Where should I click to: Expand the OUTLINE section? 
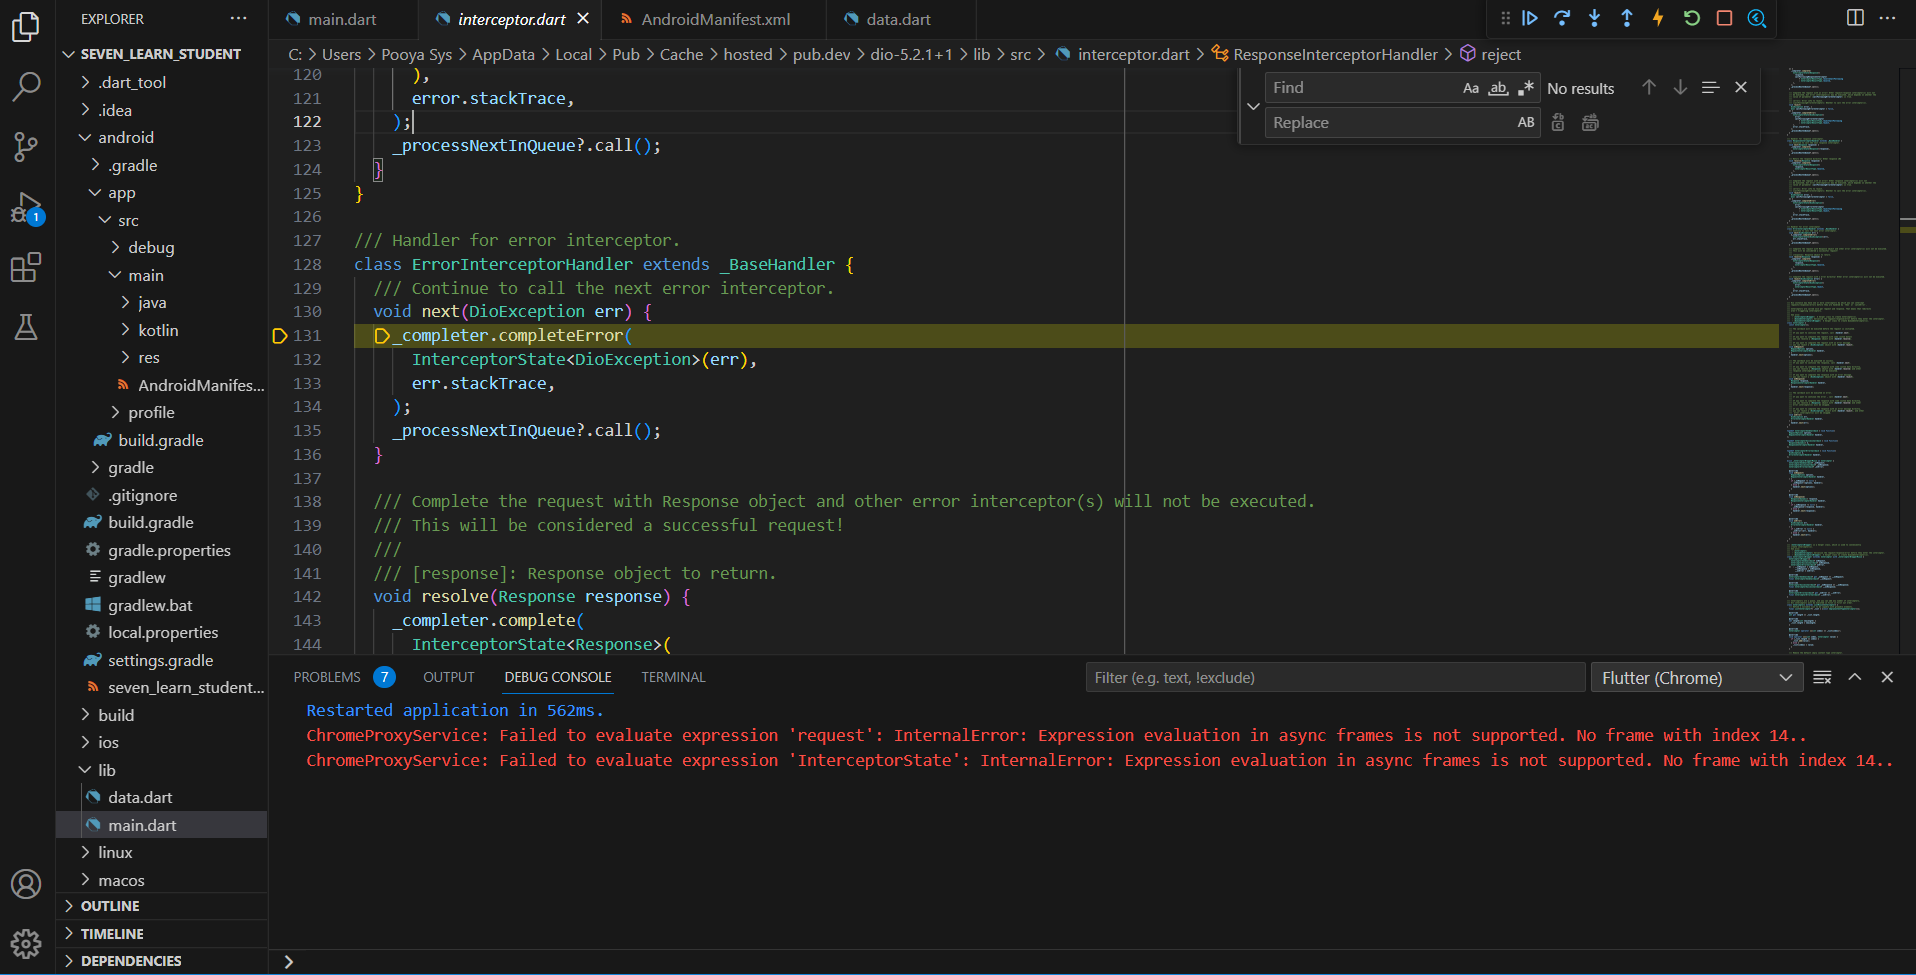160,906
